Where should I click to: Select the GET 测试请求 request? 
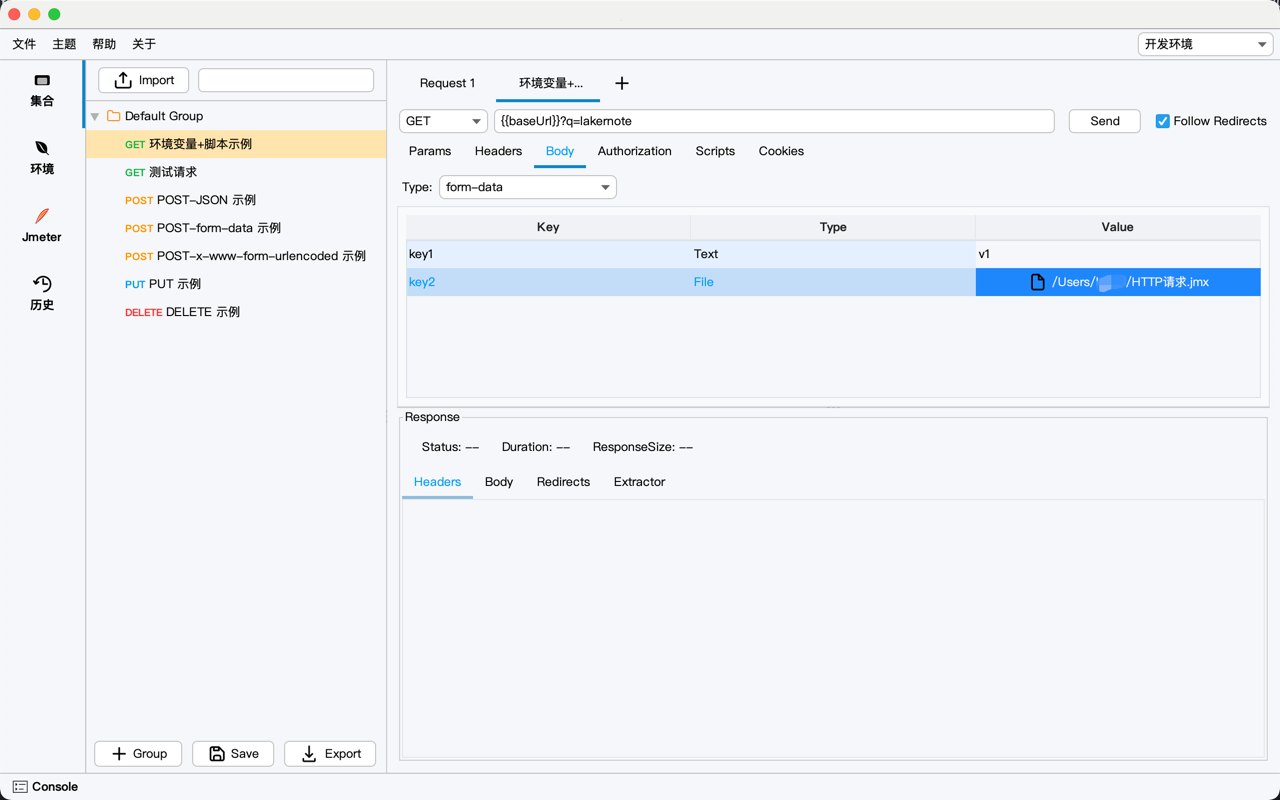click(x=236, y=172)
